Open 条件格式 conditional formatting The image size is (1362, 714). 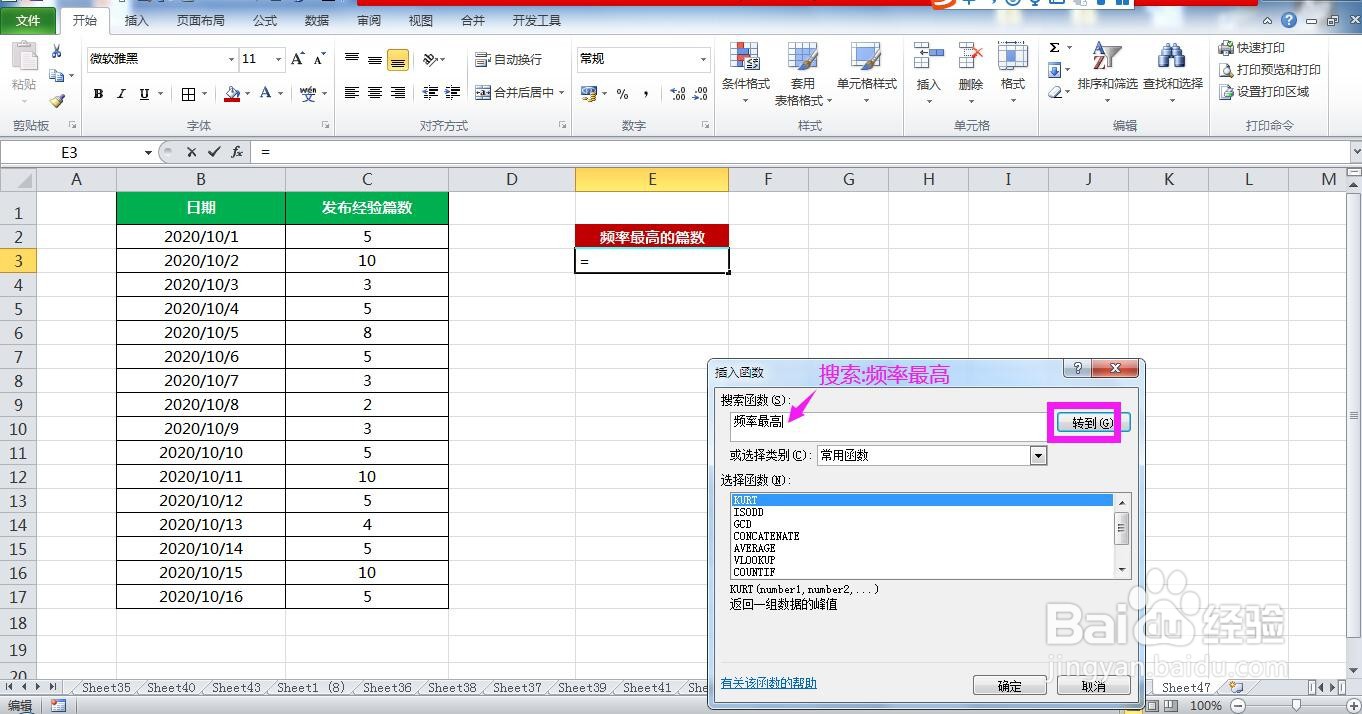click(746, 73)
